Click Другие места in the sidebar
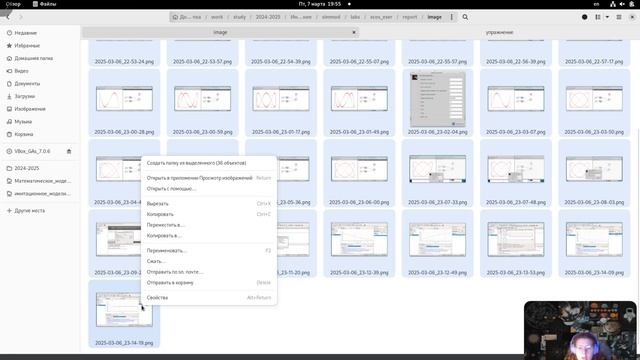This screenshot has height=360, width=640. pyautogui.click(x=40, y=211)
